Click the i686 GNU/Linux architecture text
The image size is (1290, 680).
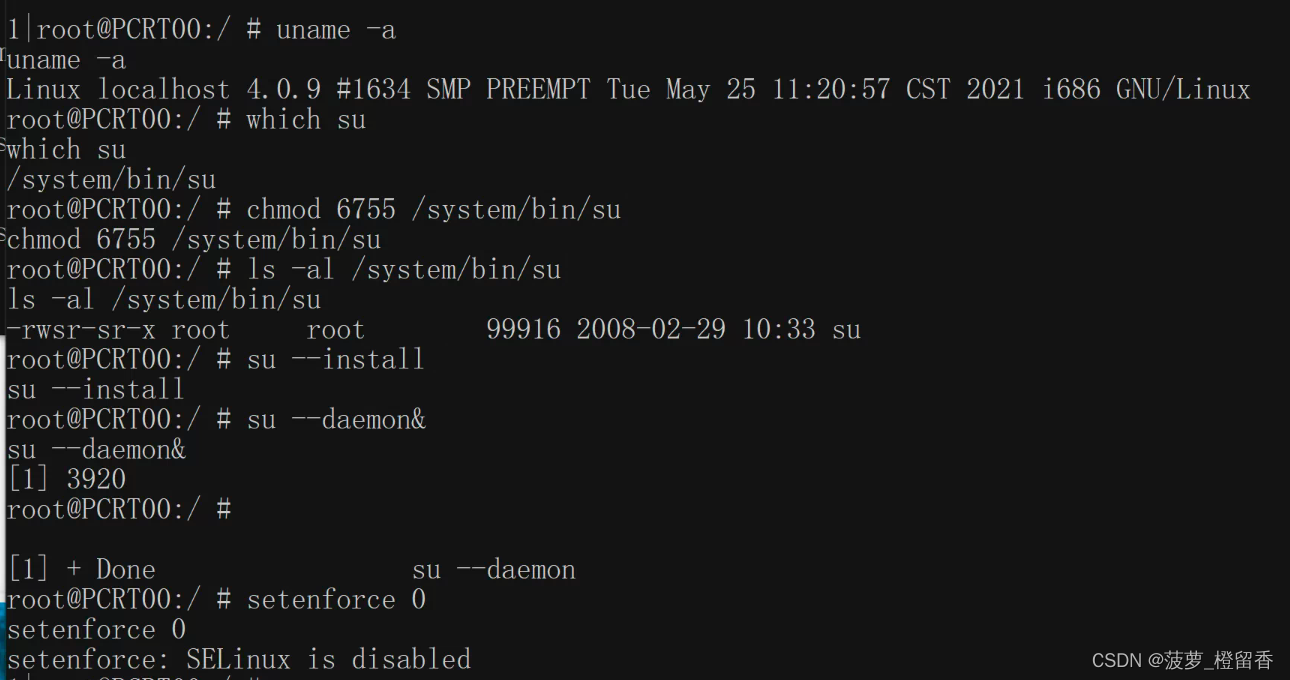(x=1146, y=90)
